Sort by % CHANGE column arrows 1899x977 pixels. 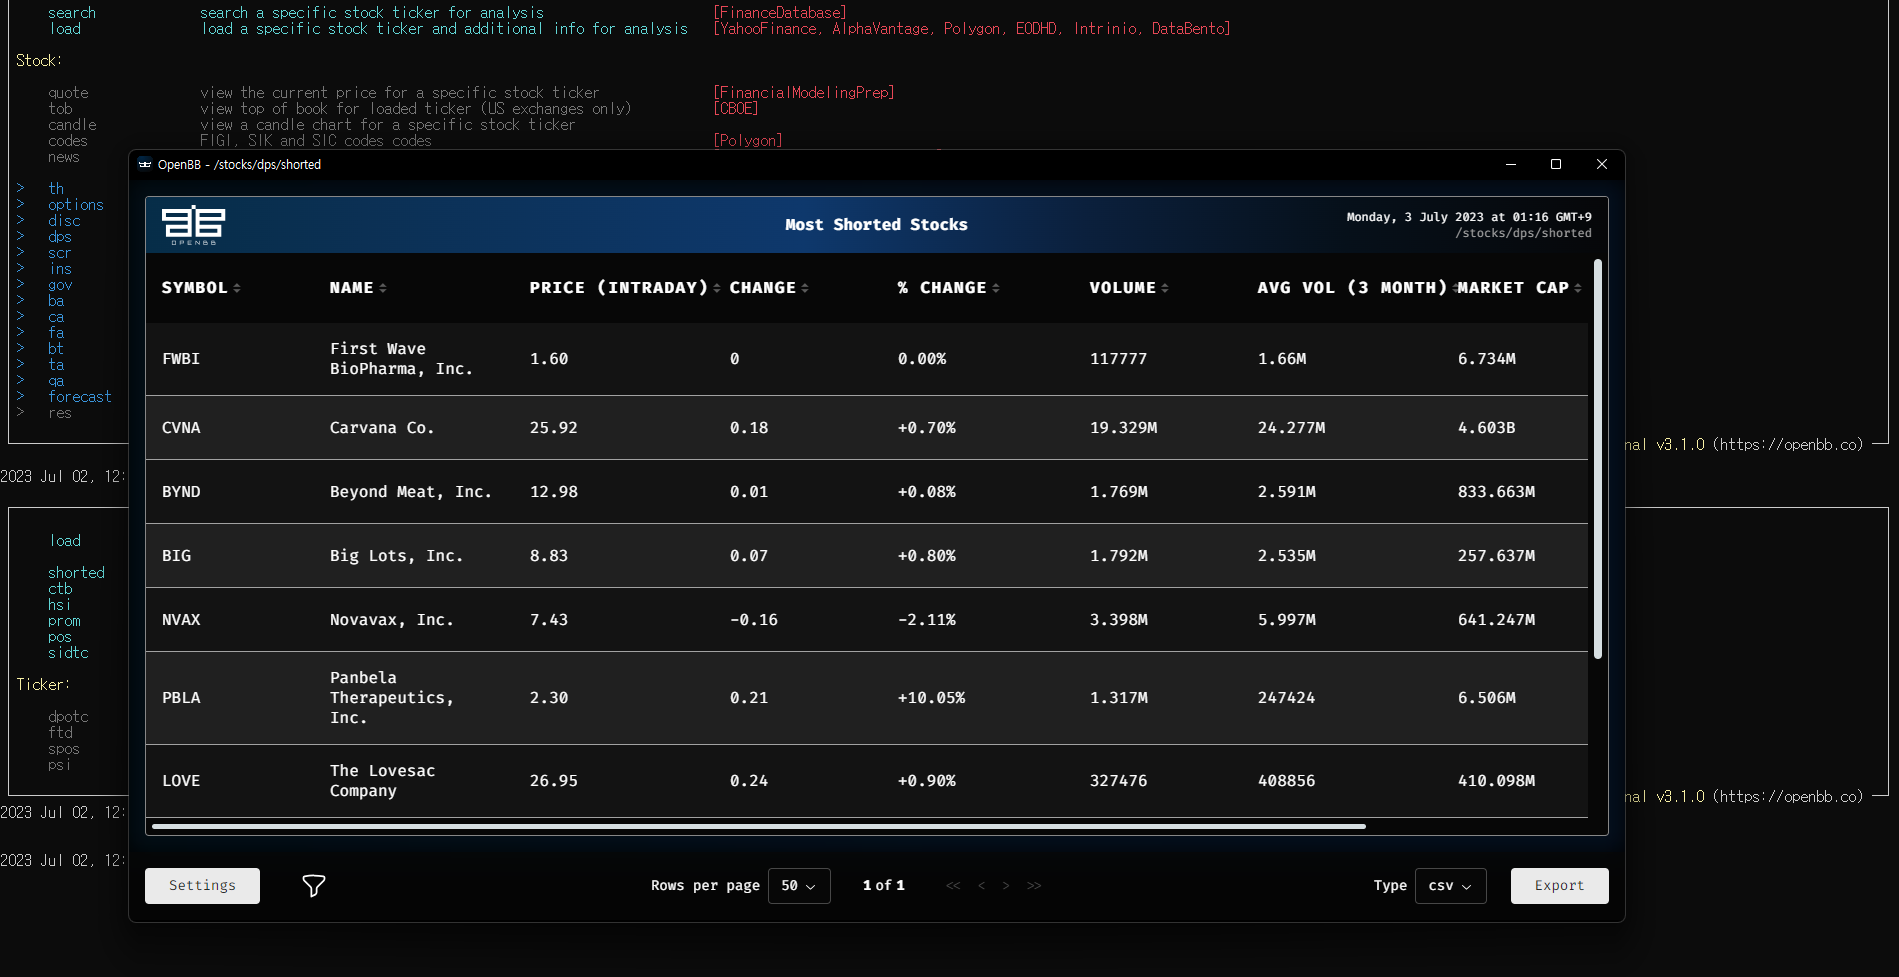pos(996,288)
